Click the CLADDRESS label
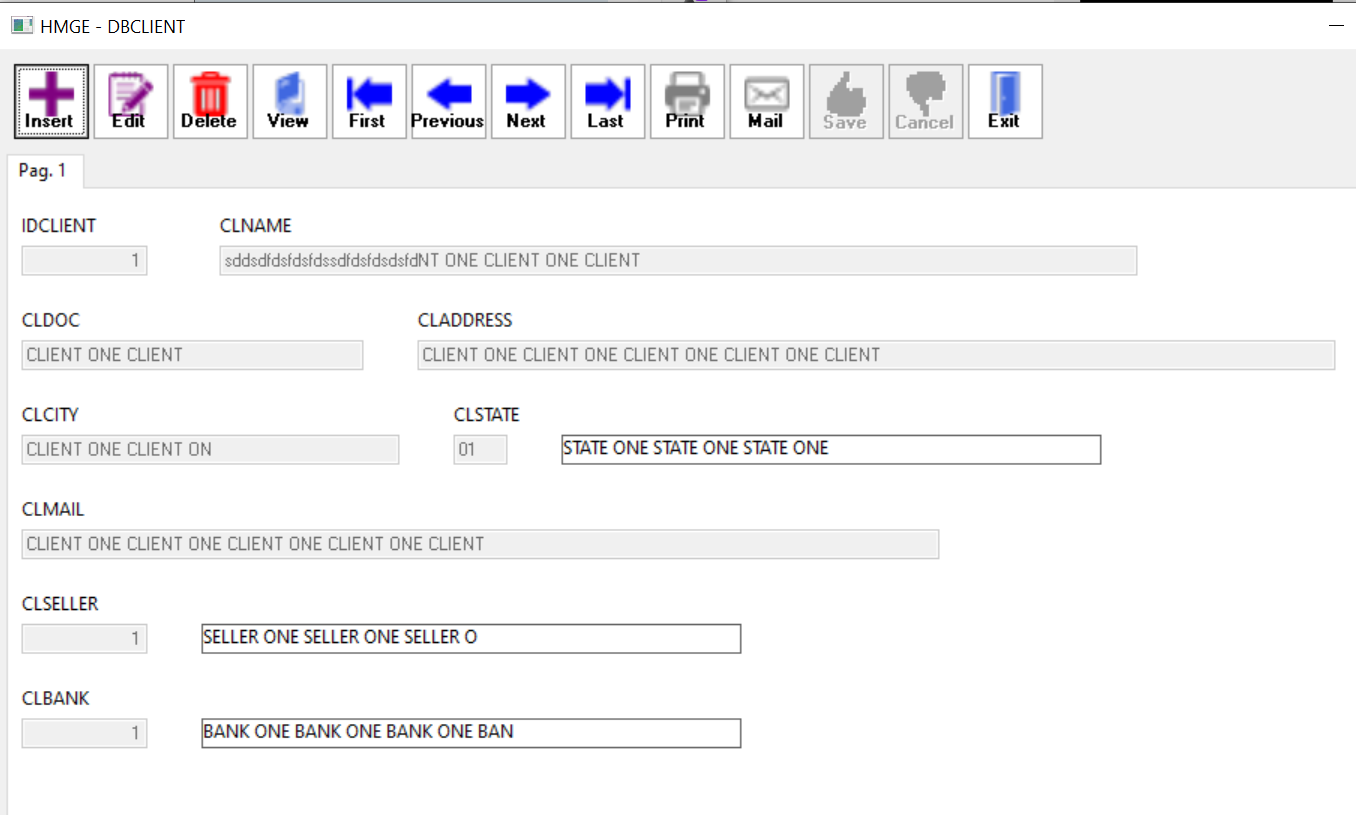This screenshot has width=1356, height=815. click(x=465, y=321)
